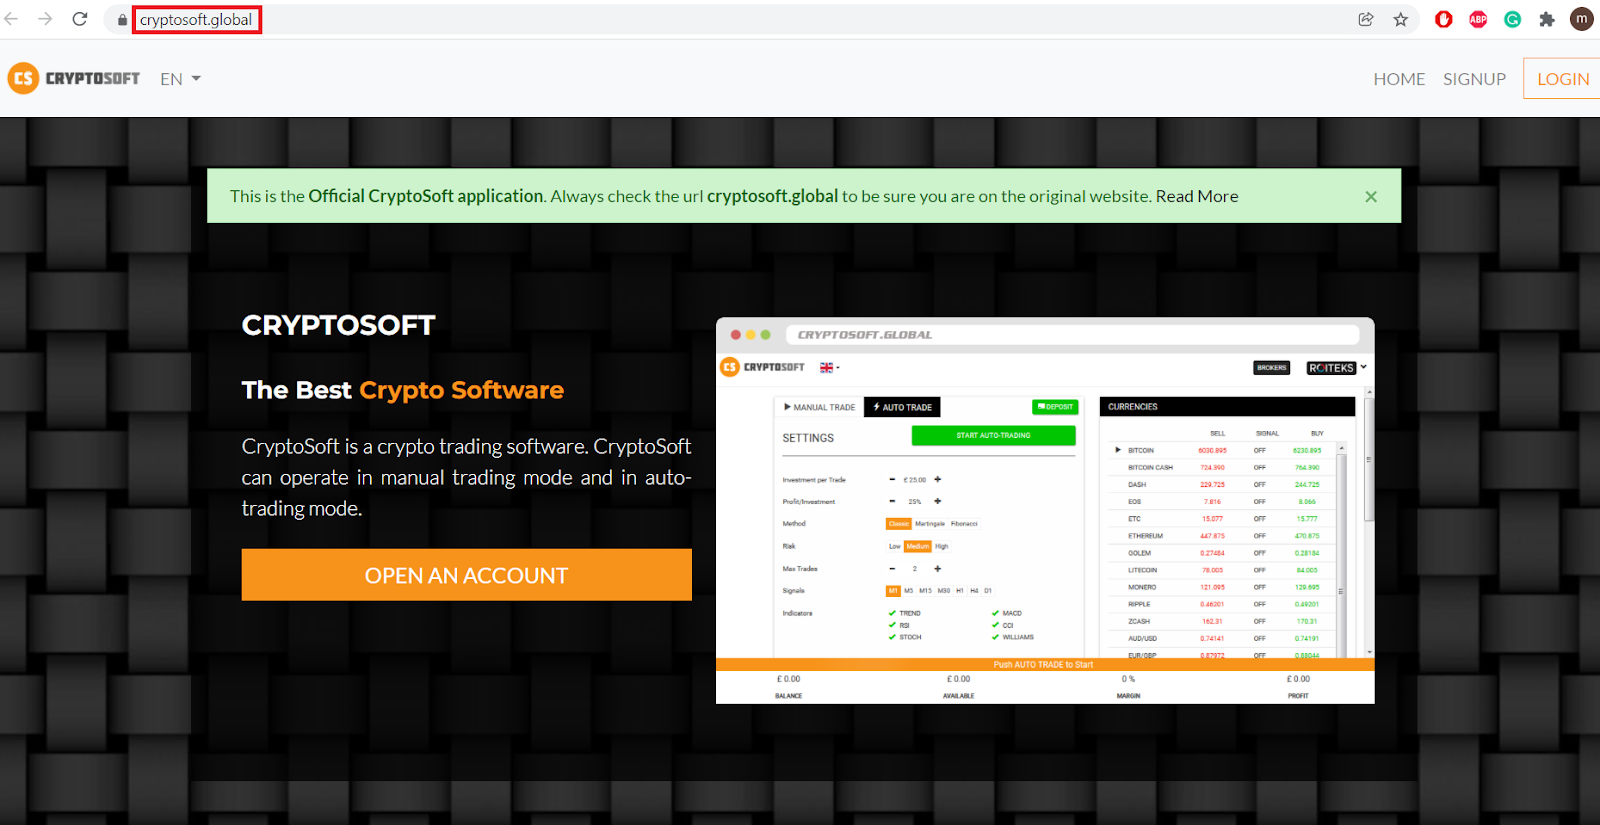Click the bold 'cryptosoft.global' text in banner
This screenshot has width=1600, height=825.
(x=772, y=196)
